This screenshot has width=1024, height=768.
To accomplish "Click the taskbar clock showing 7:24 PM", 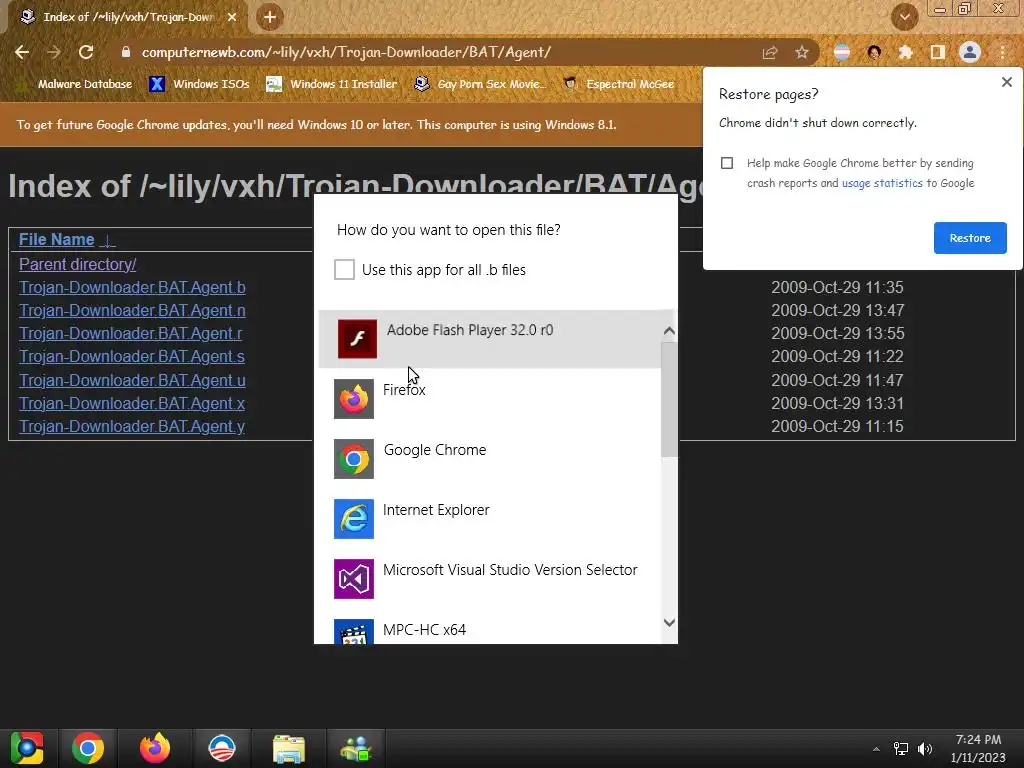I will [x=978, y=748].
